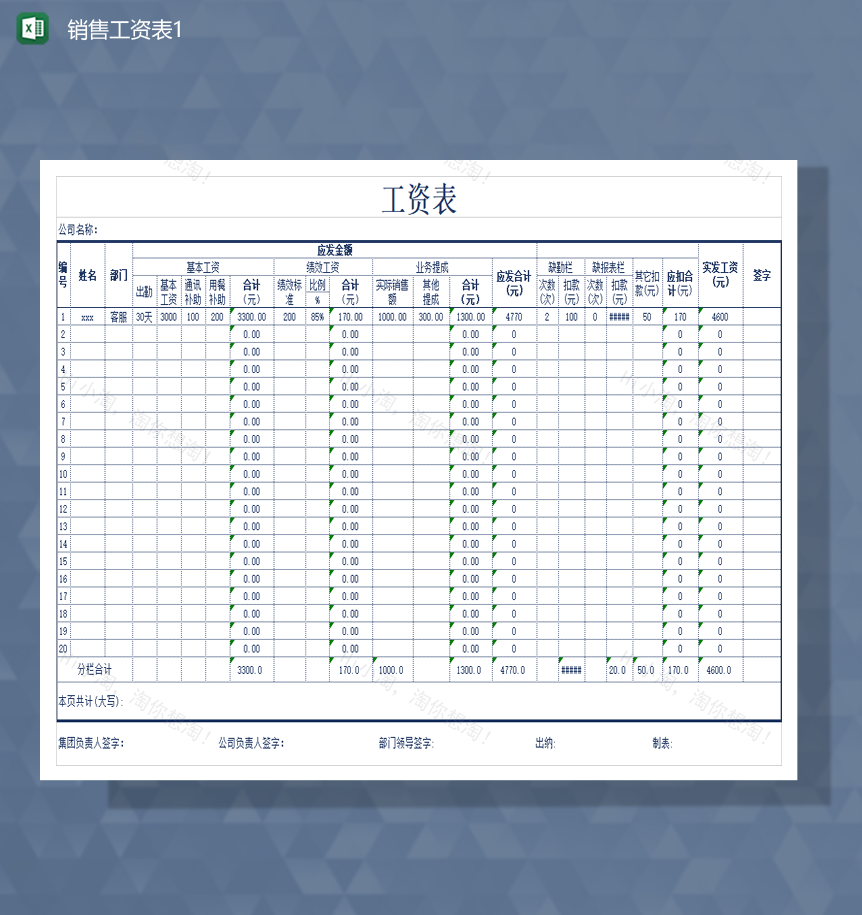The width and height of the screenshot is (862, 915).
Task: Click the 签字 column header cell
Action: click(761, 276)
